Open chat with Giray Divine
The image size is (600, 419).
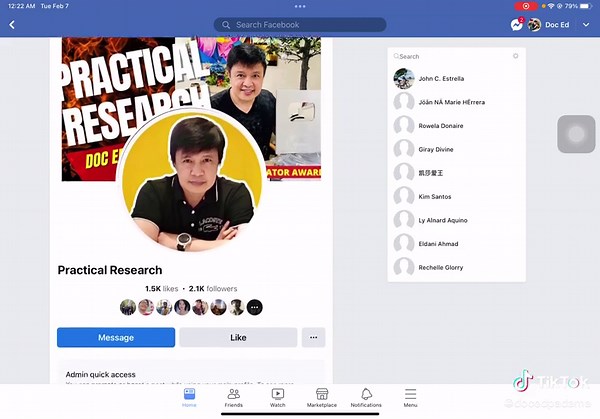pyautogui.click(x=457, y=149)
